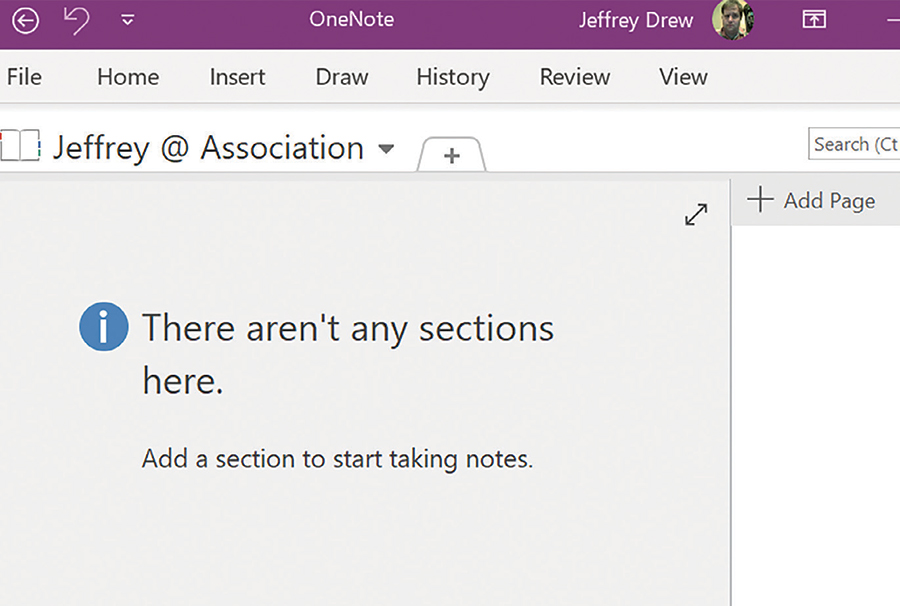Screen dimensions: 900x606
Task: Create a new section with the plus tab
Action: point(452,155)
